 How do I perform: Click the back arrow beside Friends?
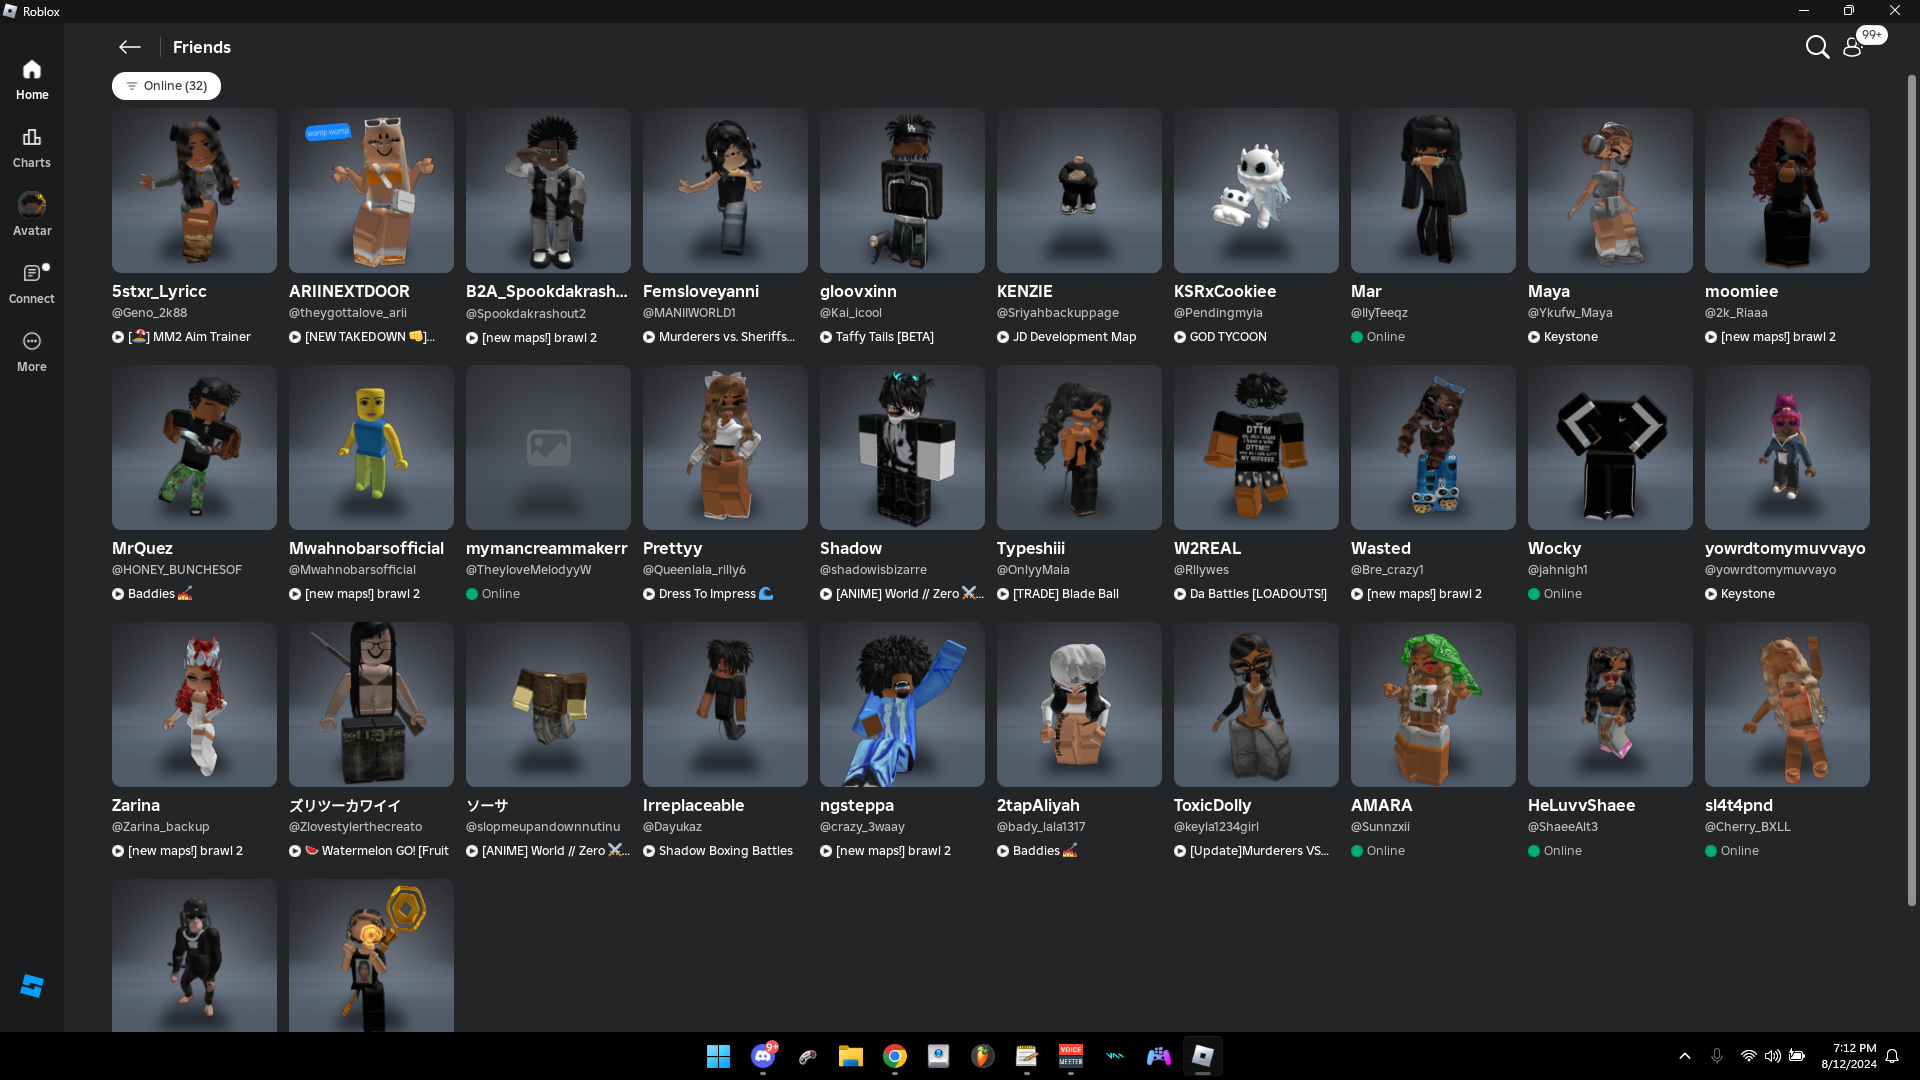(129, 47)
